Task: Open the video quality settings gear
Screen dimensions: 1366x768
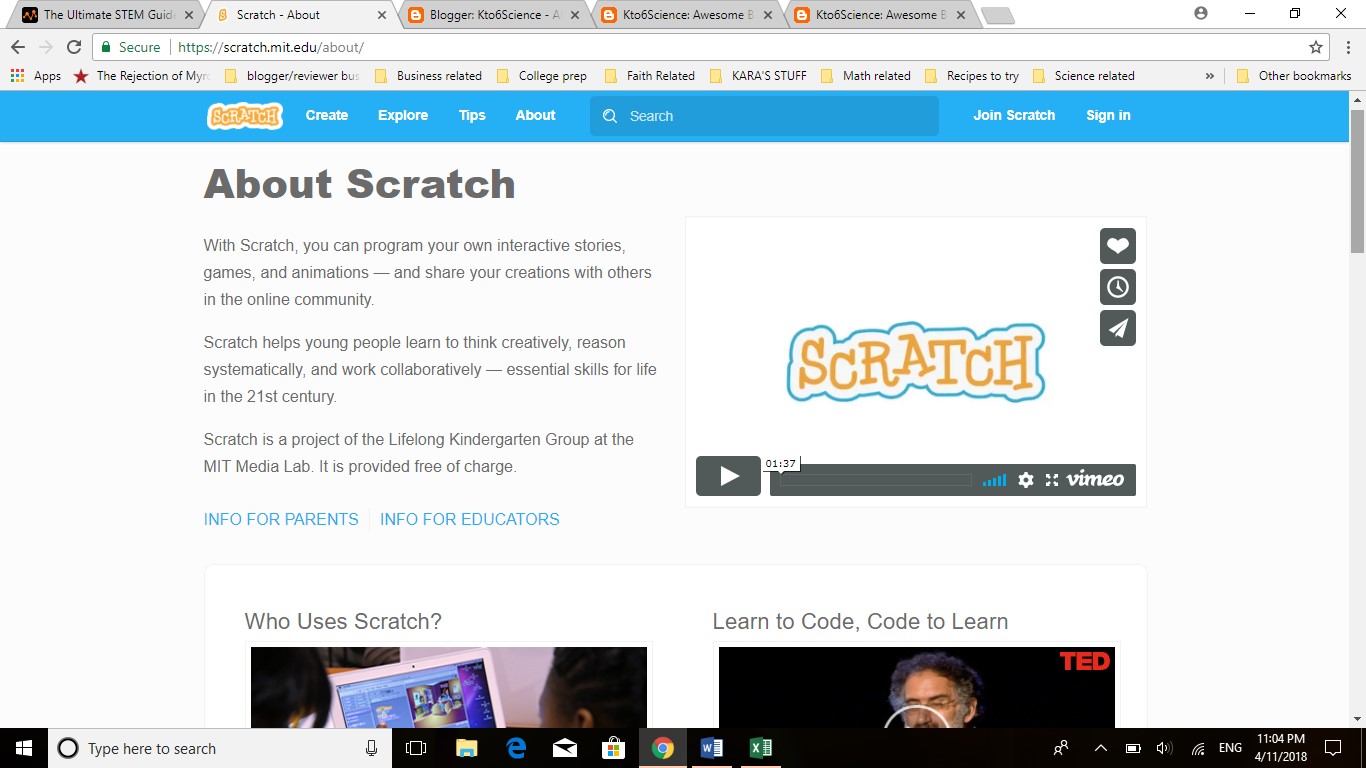Action: (x=1026, y=480)
